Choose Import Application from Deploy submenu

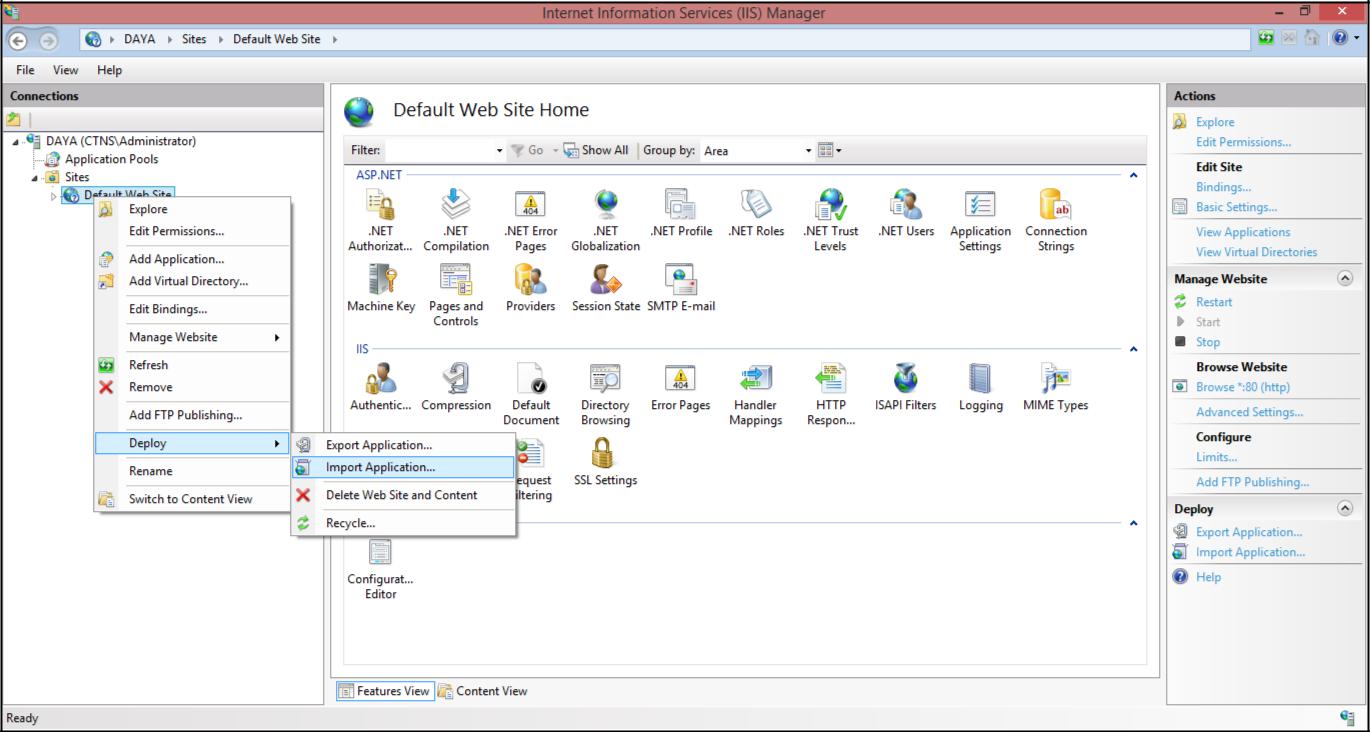tap(403, 467)
